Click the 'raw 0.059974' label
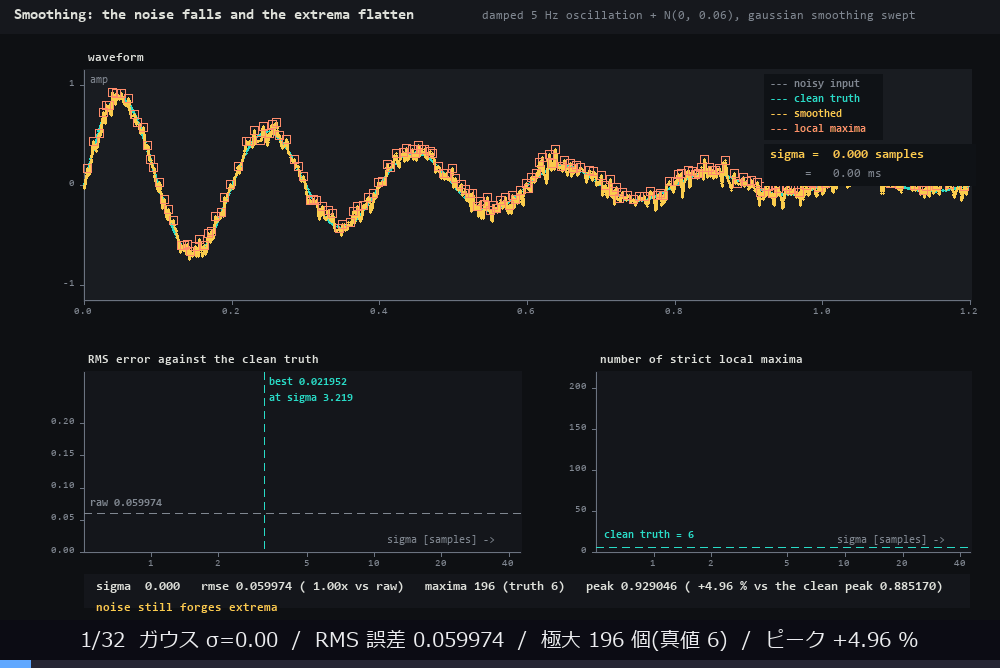This screenshot has height=668, width=1000. pyautogui.click(x=126, y=503)
